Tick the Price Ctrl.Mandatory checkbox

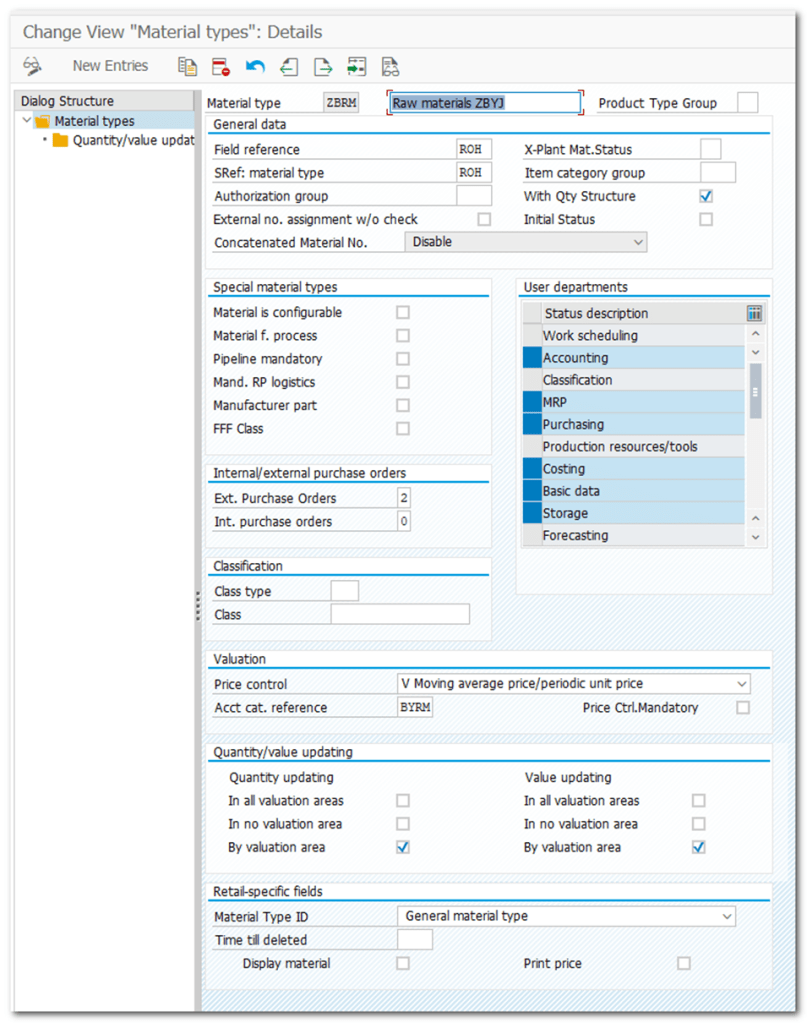[742, 707]
